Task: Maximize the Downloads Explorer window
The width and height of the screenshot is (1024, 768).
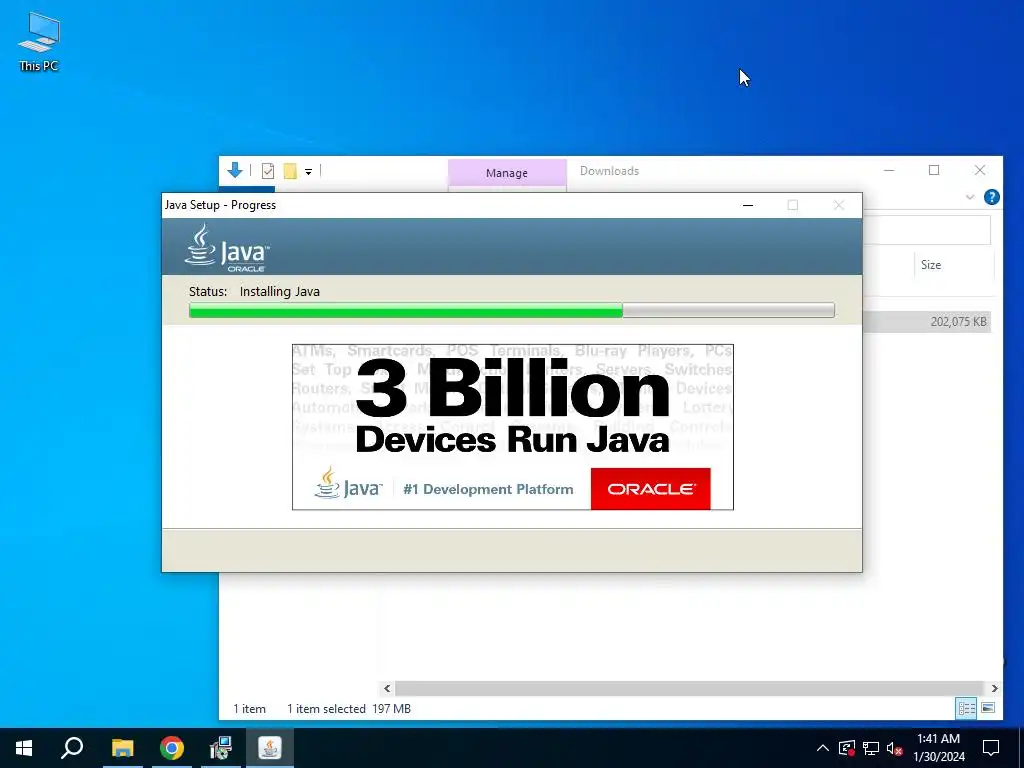Action: click(x=934, y=170)
